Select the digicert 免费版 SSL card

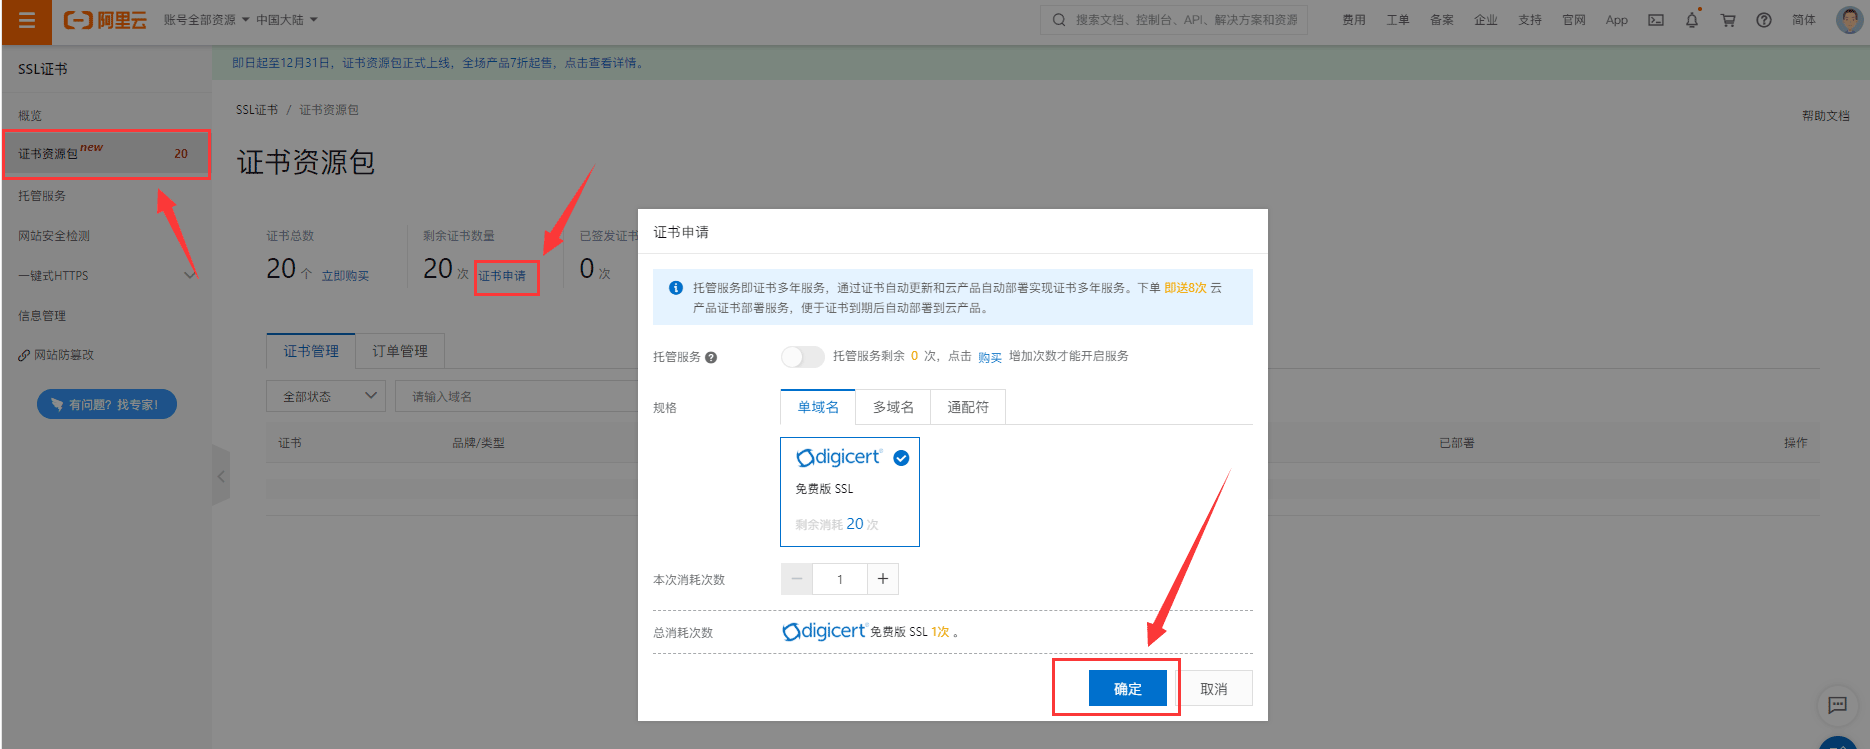pyautogui.click(x=850, y=492)
